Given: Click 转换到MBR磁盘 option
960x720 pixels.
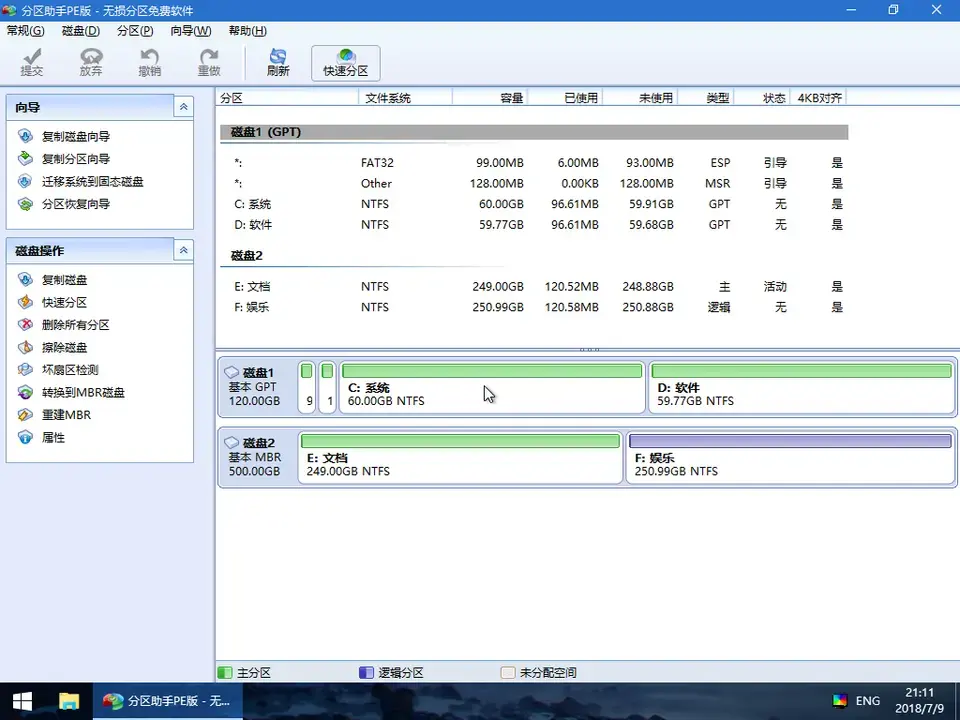Looking at the screenshot, I should (83, 393).
